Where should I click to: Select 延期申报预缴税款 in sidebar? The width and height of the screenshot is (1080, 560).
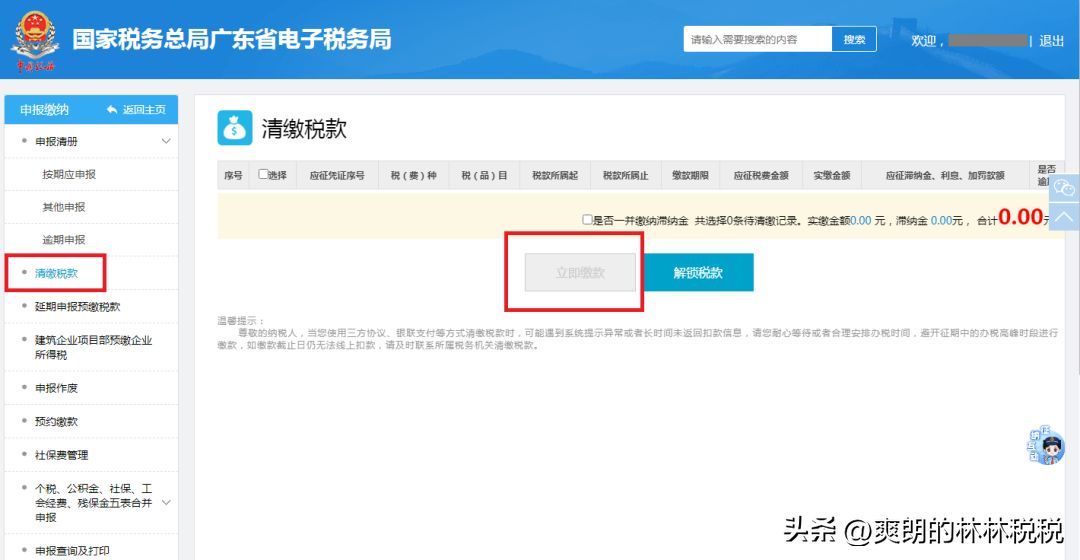[x=77, y=307]
